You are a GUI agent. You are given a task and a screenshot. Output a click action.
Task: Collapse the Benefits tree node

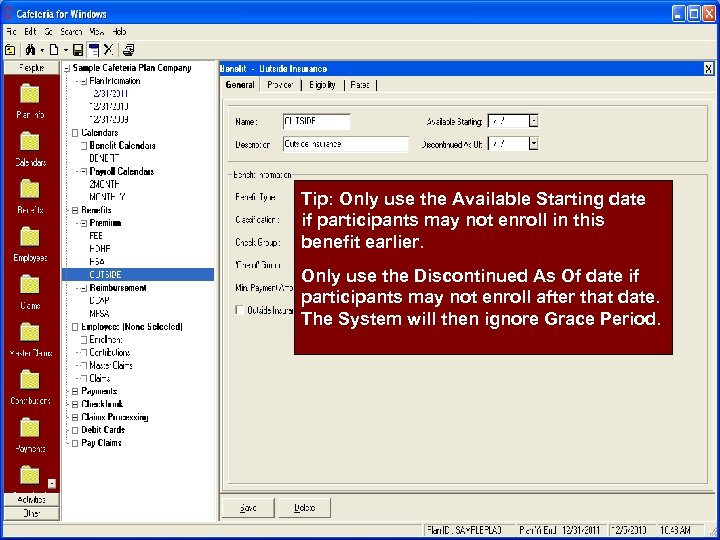pos(75,210)
